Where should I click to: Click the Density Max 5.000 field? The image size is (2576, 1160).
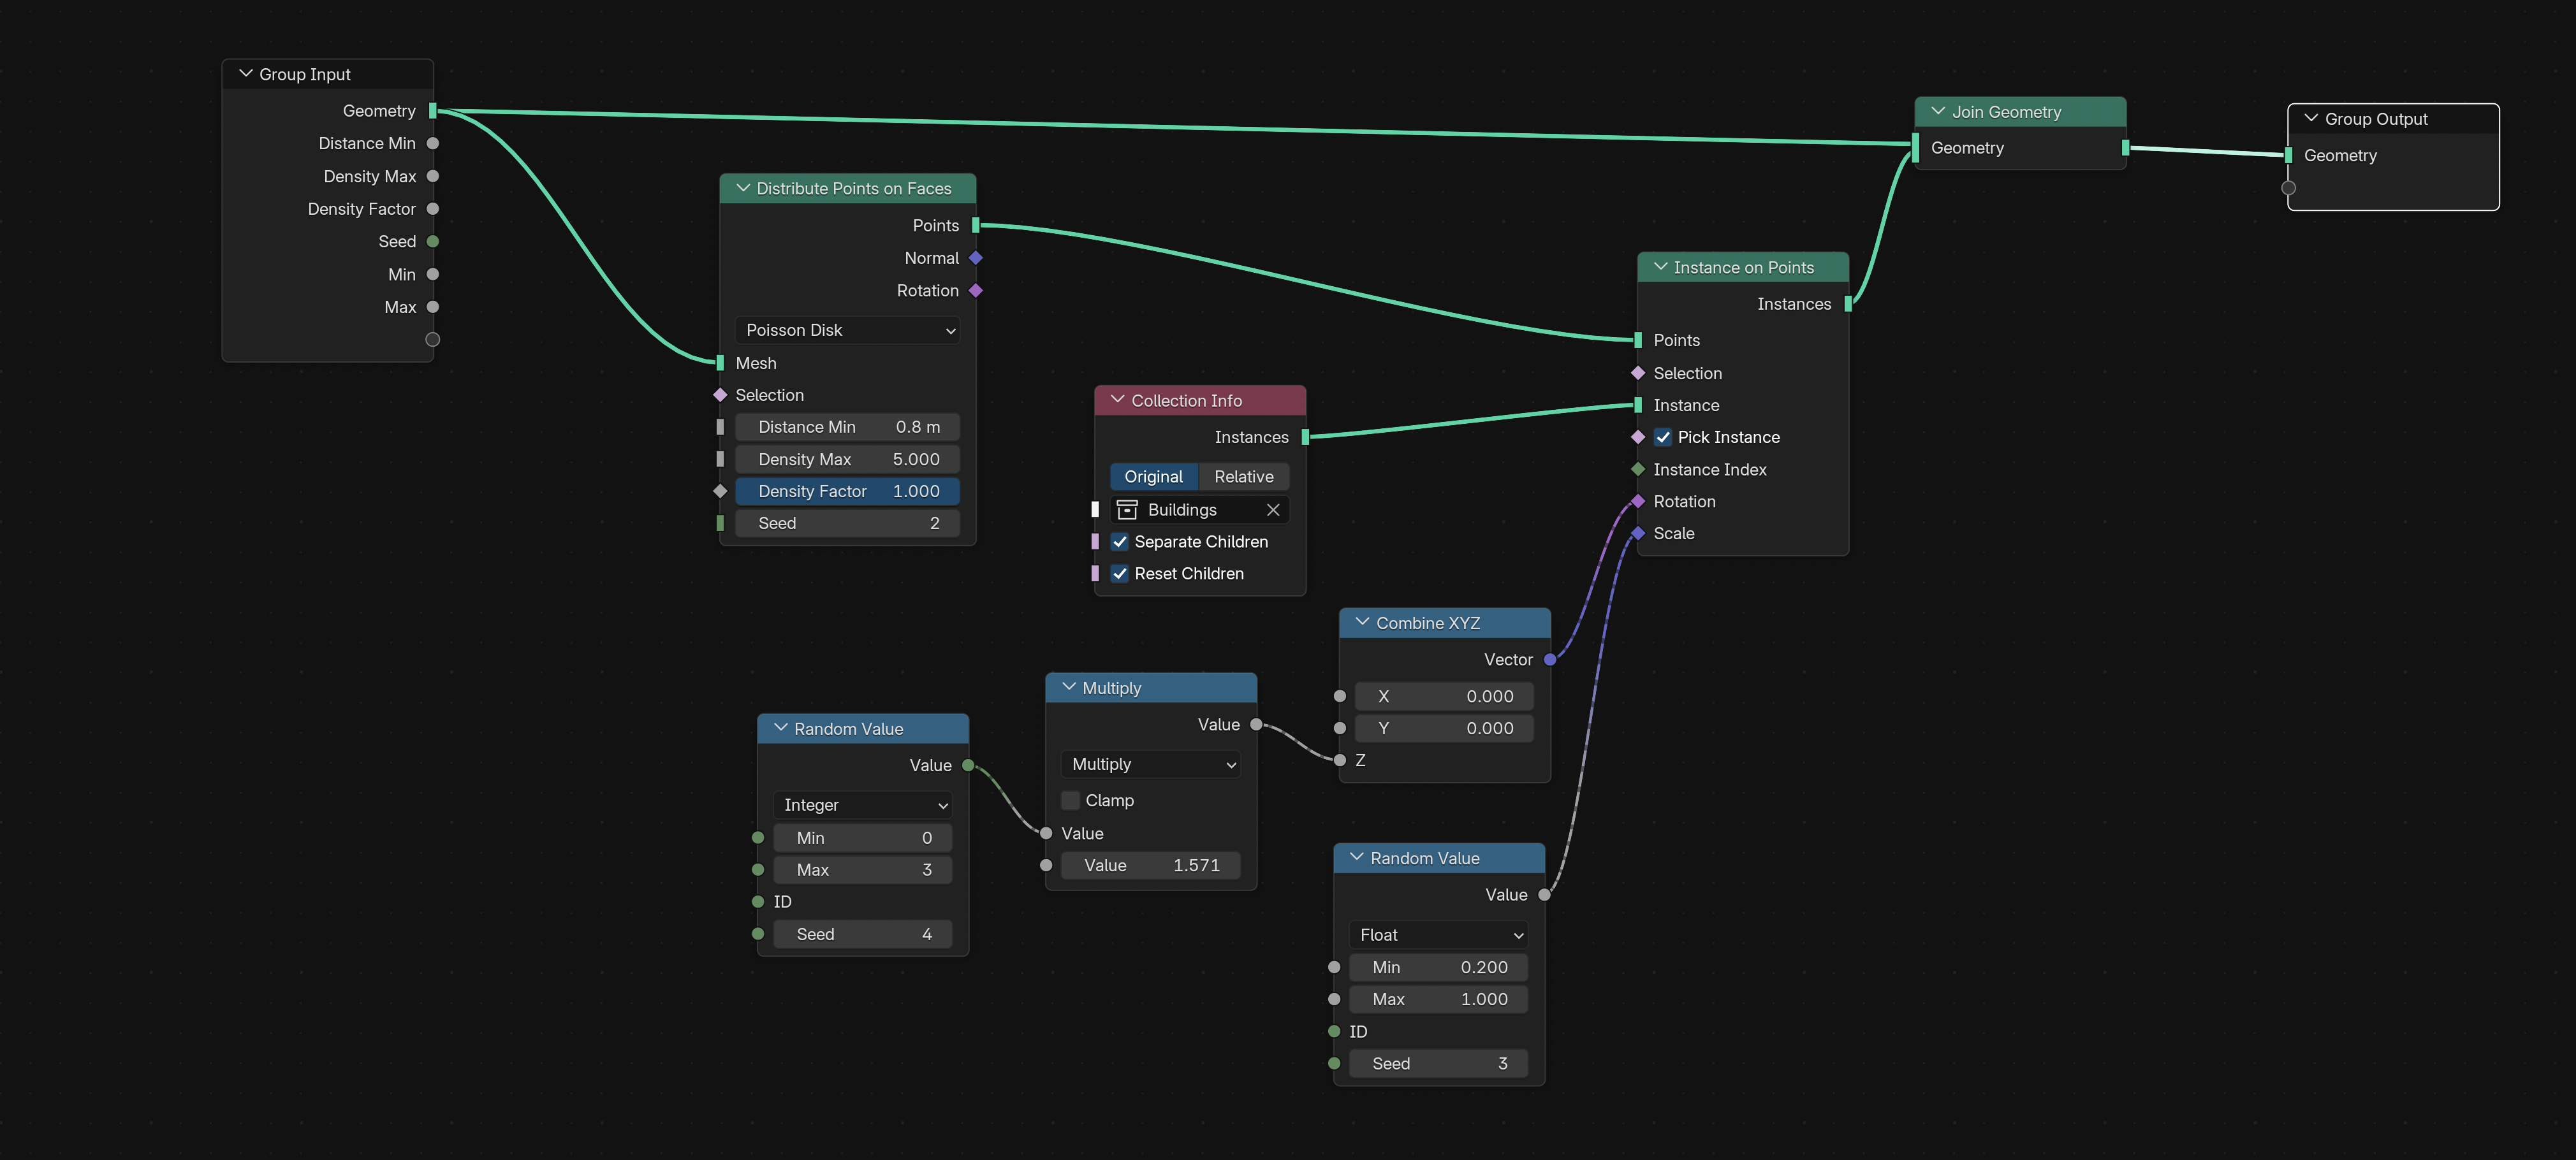(x=847, y=459)
